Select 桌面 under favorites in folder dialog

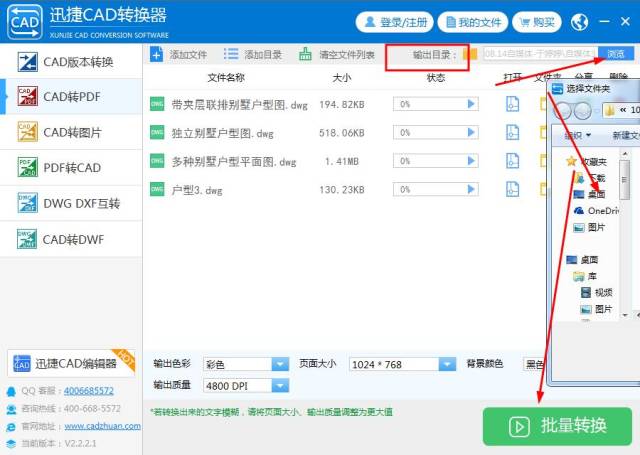click(589, 194)
